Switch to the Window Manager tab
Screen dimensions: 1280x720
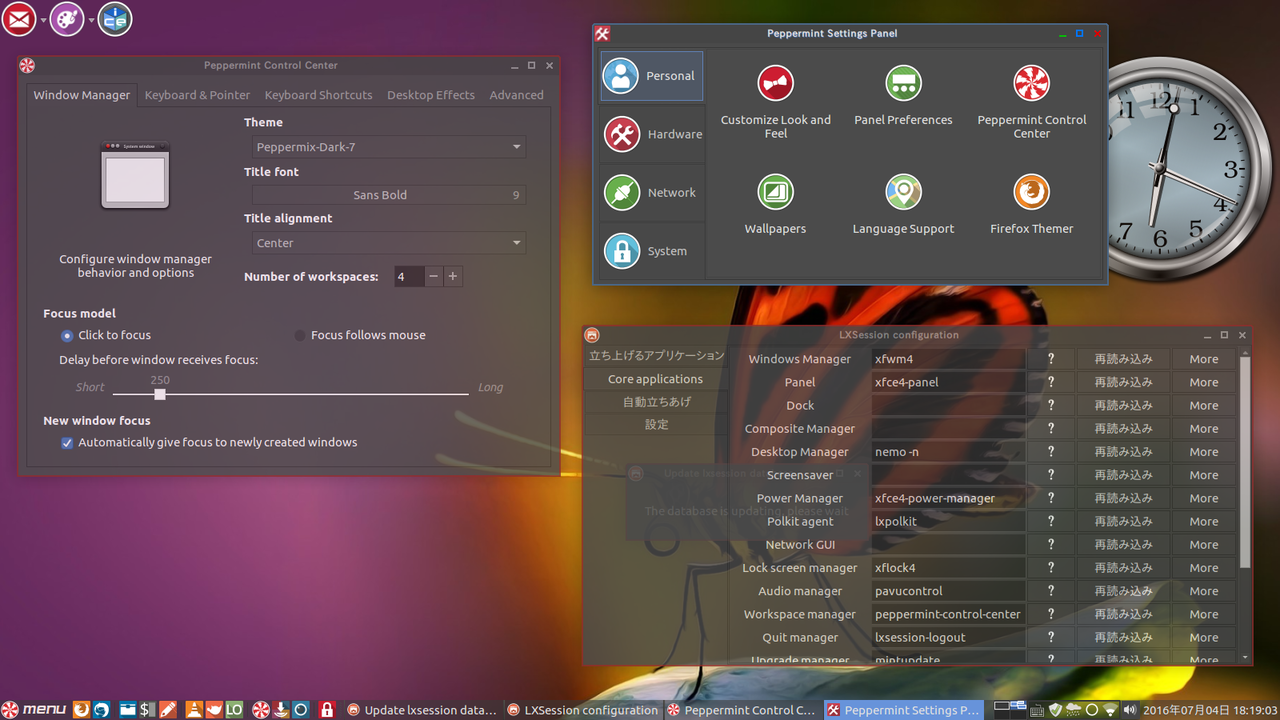(82, 95)
